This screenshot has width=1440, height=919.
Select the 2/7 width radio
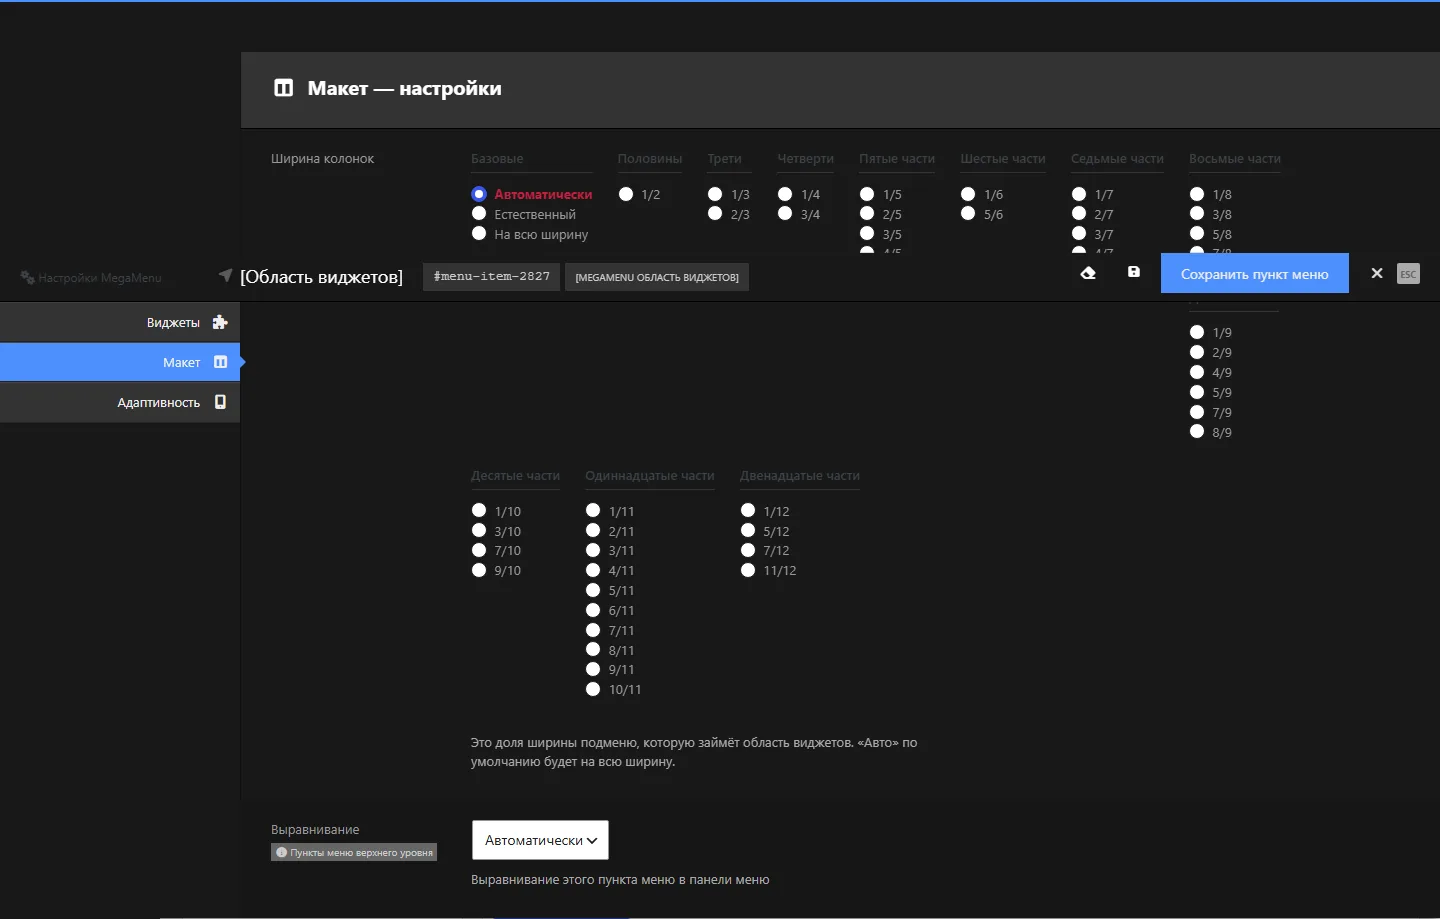[1079, 213]
